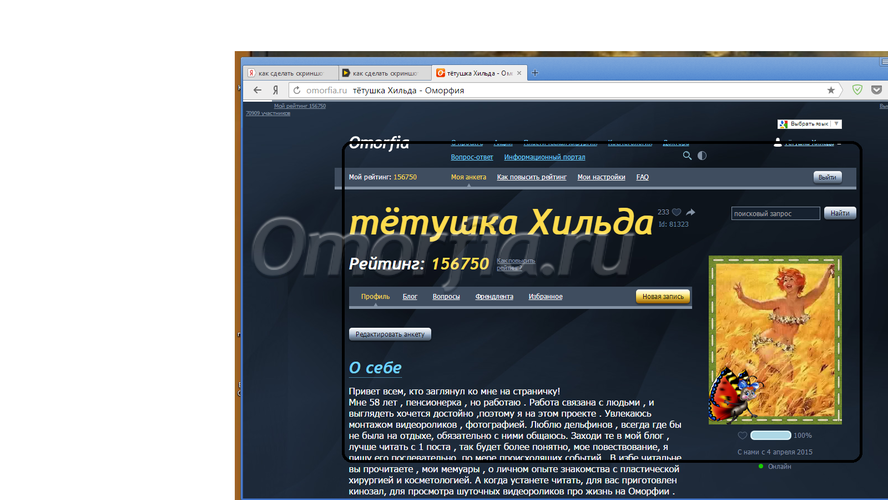Click the 70909 участников link
This screenshot has height=500, width=888.
click(x=268, y=113)
